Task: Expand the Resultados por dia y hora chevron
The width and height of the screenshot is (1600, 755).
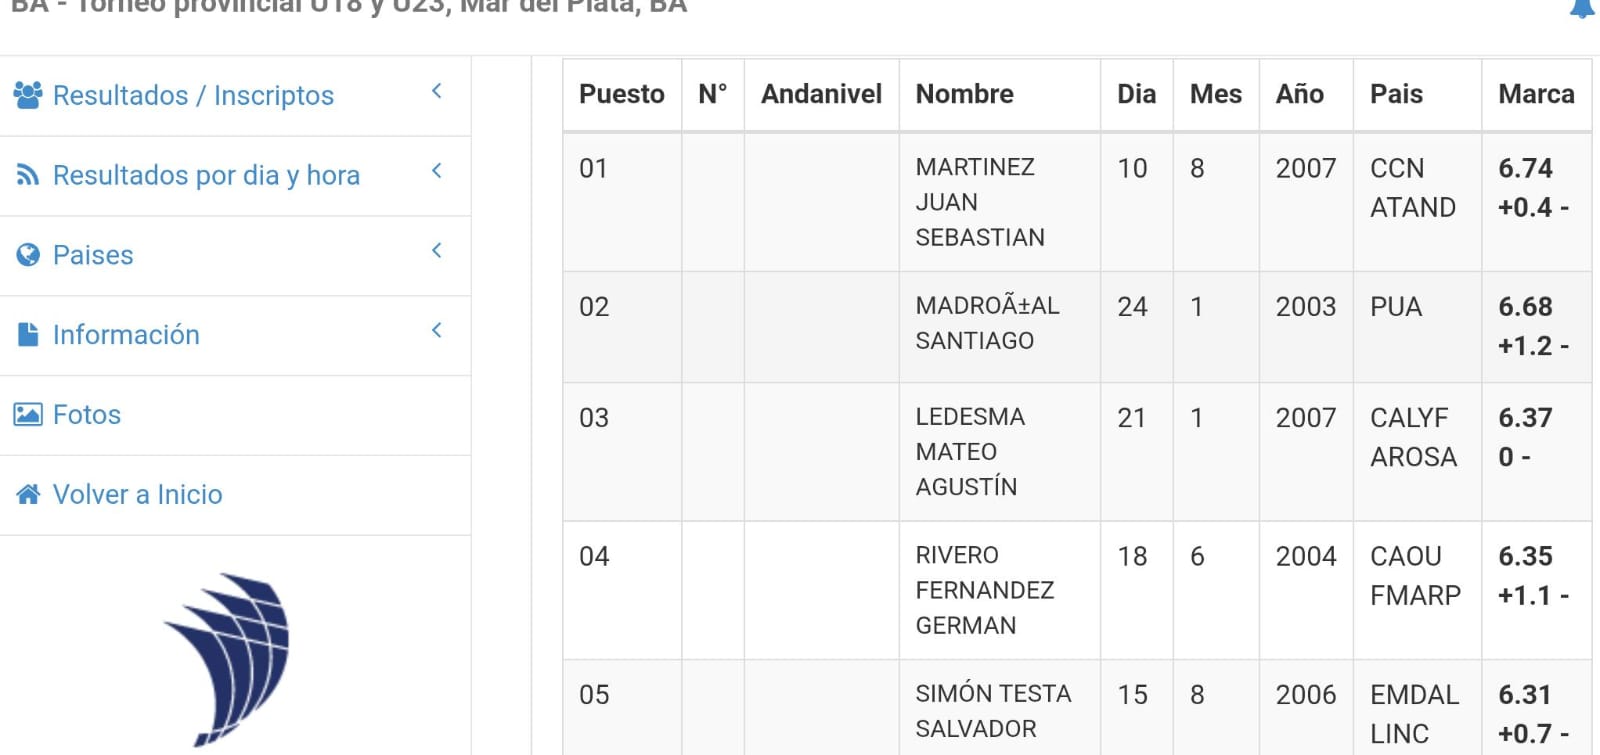Action: (x=437, y=171)
